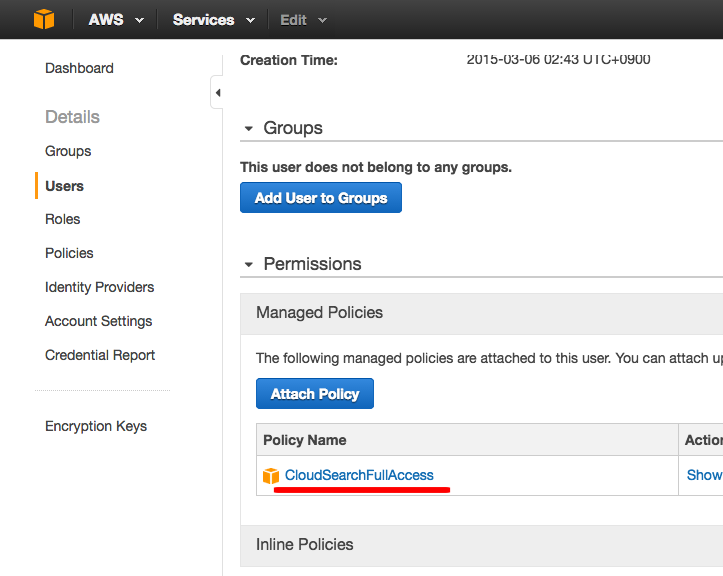Go to Dashboard in sidebar
Image resolution: width=723 pixels, height=576 pixels.
click(x=79, y=68)
